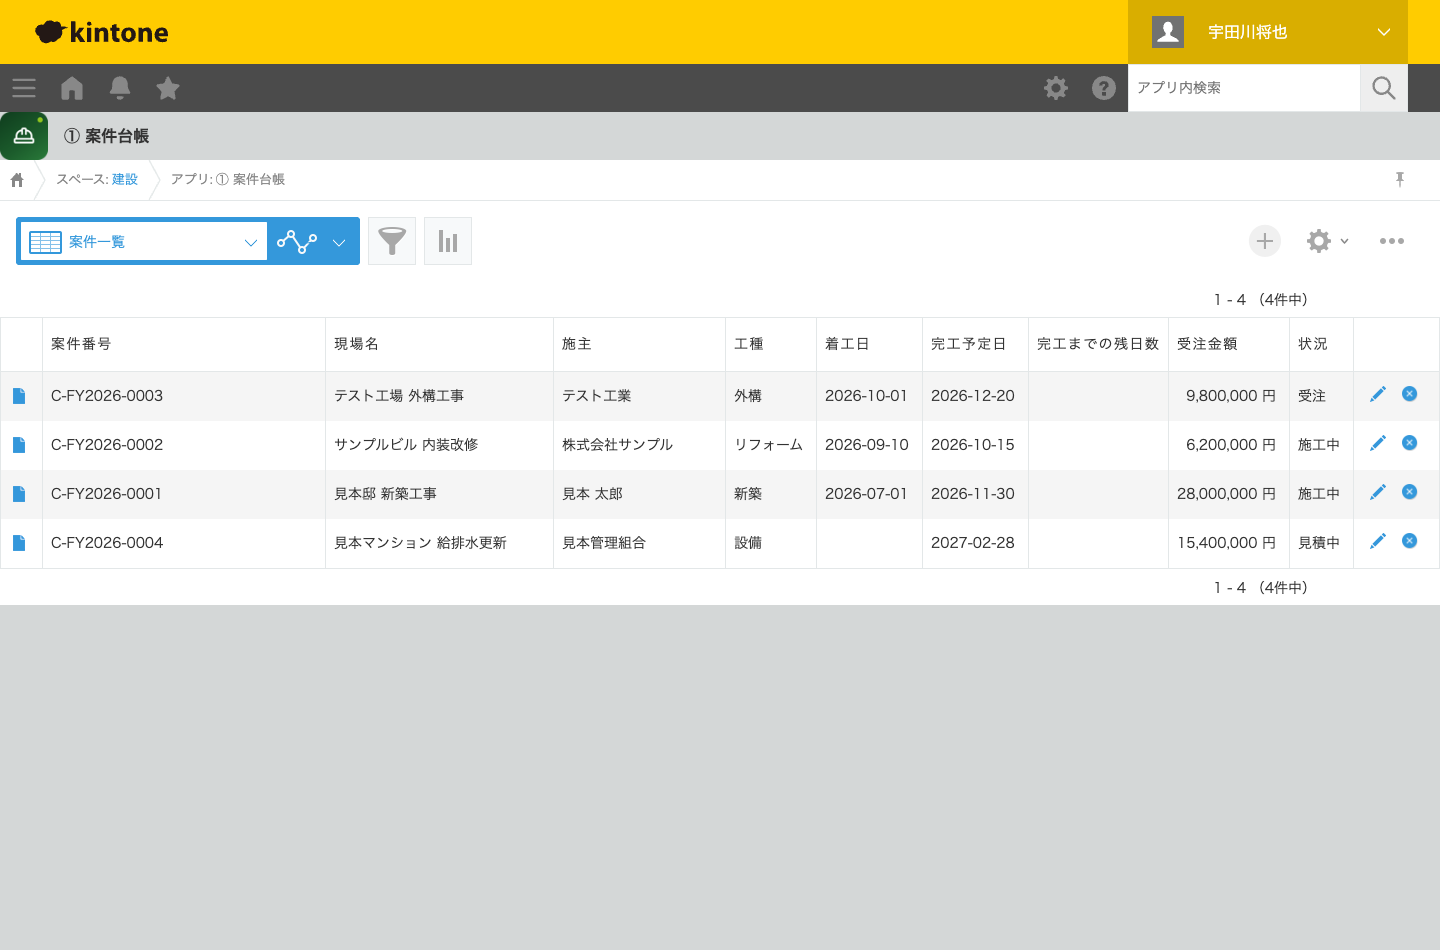
Task: Open the app settings gear dropdown
Action: tap(1328, 241)
